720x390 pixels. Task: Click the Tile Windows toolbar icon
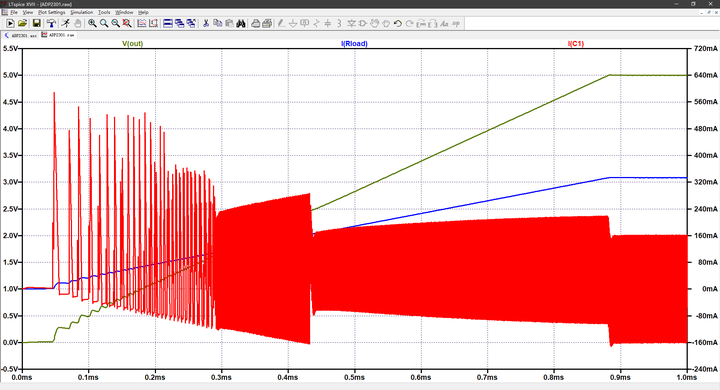(x=168, y=23)
